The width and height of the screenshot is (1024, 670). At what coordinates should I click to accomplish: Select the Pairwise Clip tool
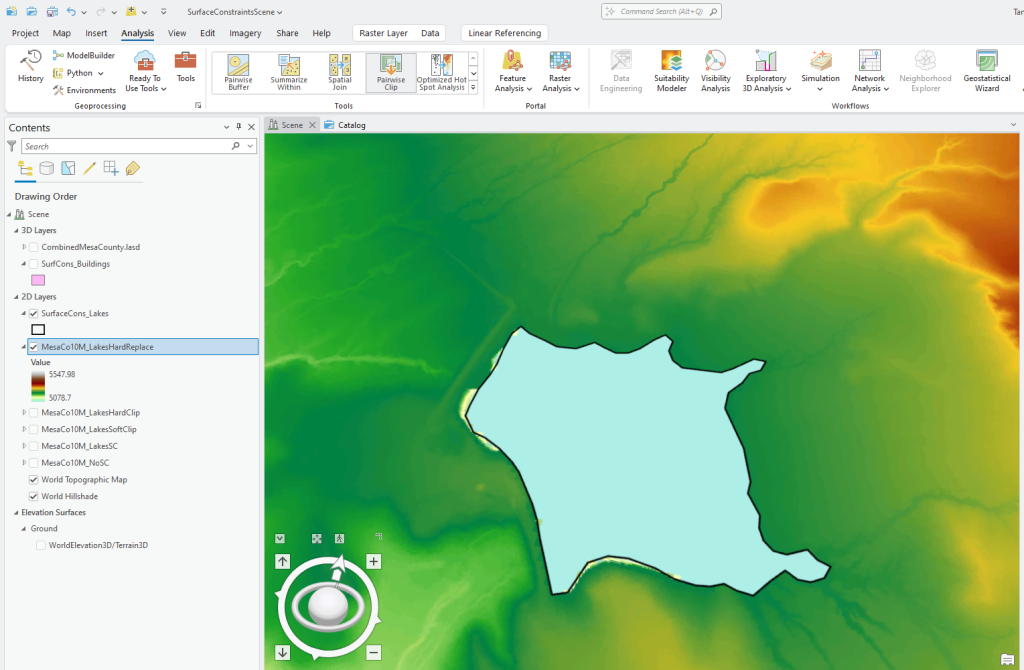[x=390, y=71]
